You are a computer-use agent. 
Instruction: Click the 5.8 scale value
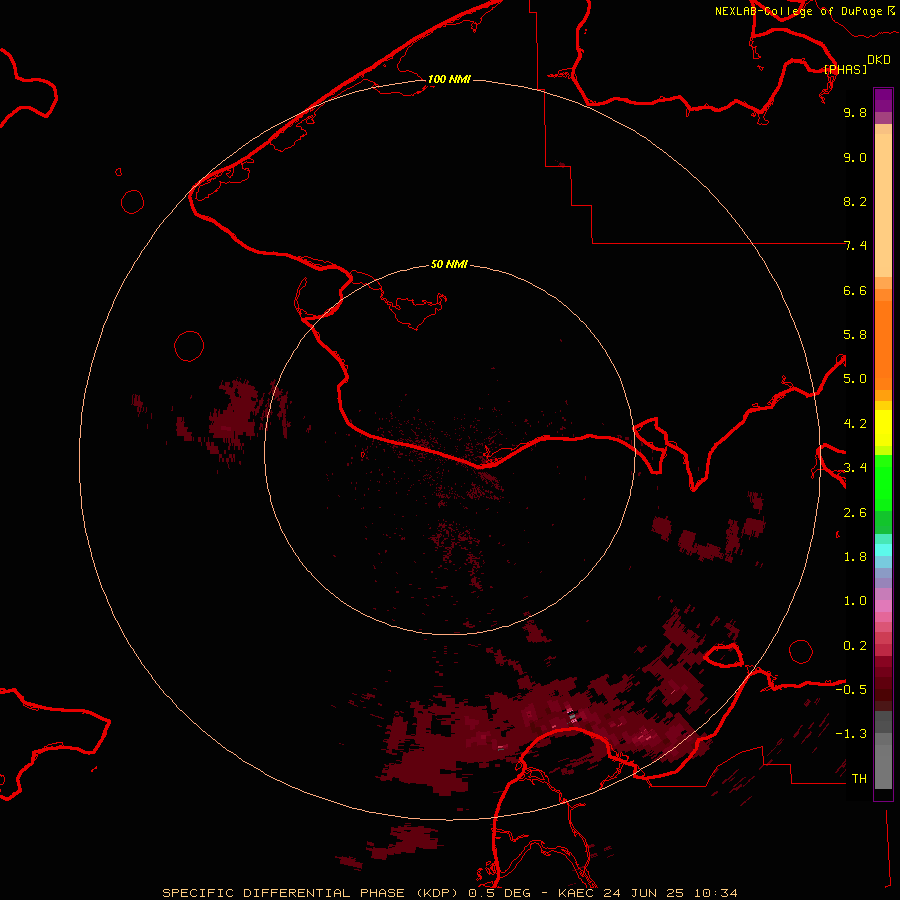click(x=855, y=335)
